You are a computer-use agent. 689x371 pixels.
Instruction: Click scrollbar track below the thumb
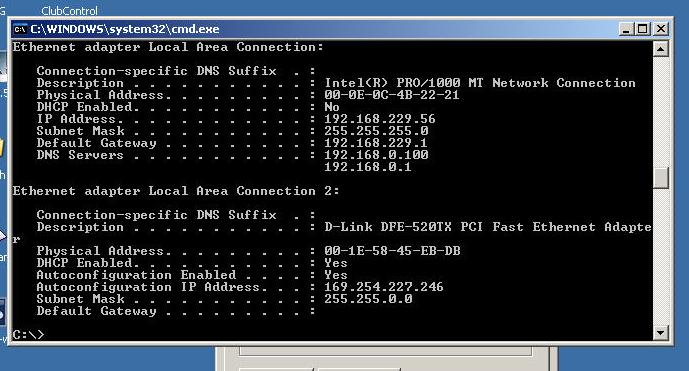pos(660,257)
